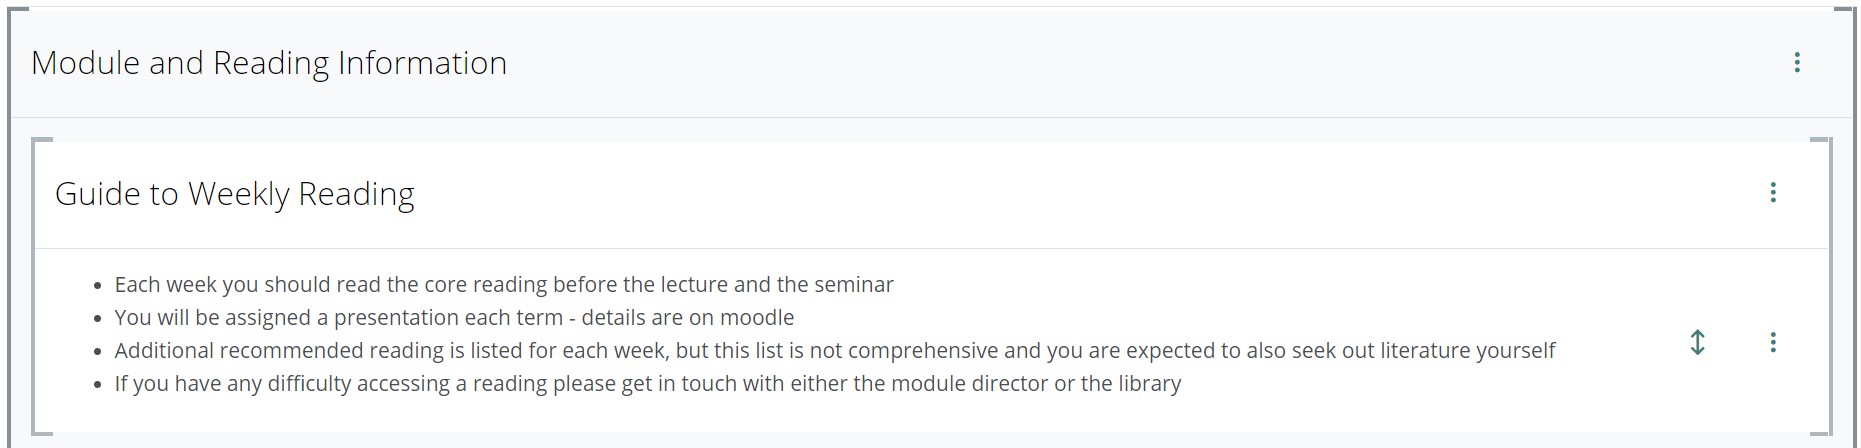Click the first bullet point marker

97,286
